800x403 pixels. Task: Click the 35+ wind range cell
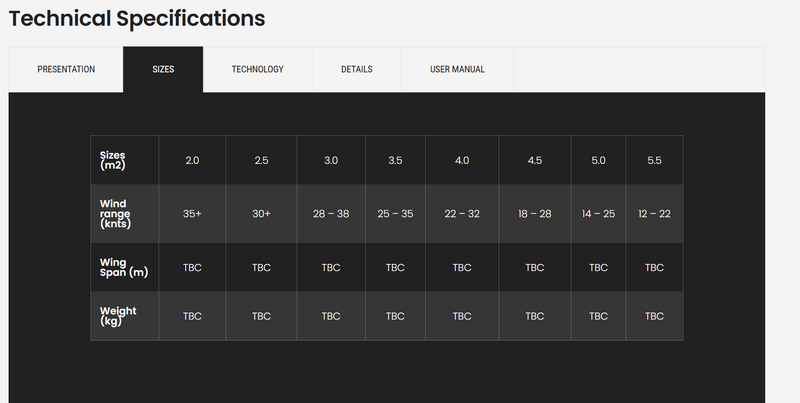click(x=193, y=214)
